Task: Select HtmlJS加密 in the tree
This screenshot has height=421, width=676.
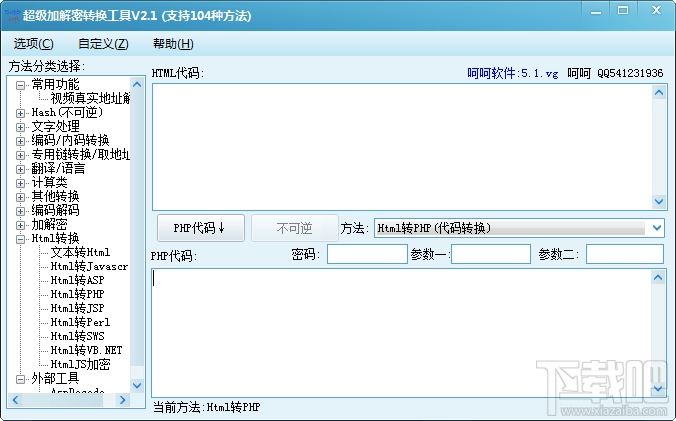Action: (81, 365)
